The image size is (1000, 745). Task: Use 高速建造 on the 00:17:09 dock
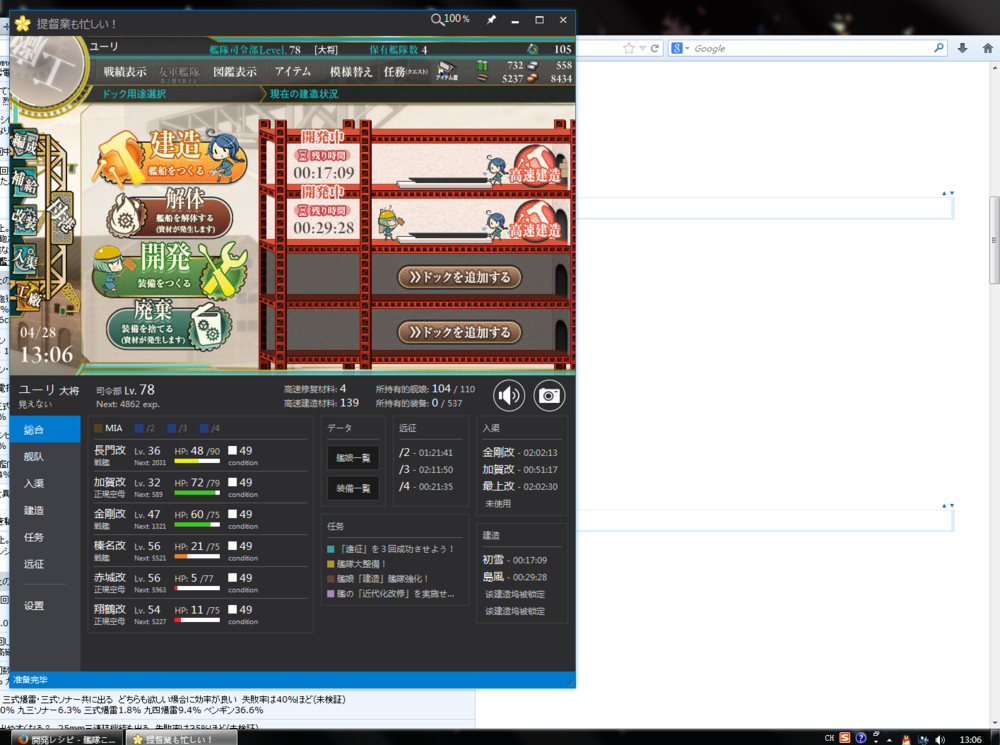tap(534, 165)
